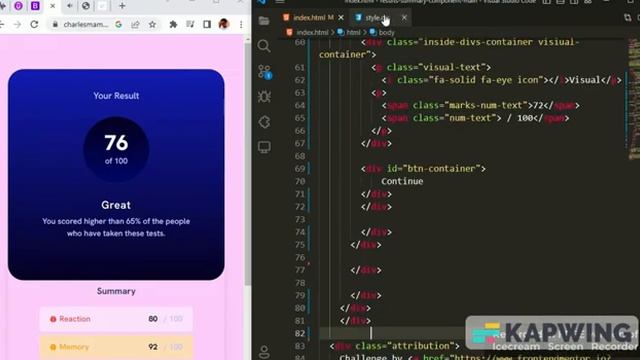
Task: Click the 'Continue' text on line 70
Action: pos(402,181)
